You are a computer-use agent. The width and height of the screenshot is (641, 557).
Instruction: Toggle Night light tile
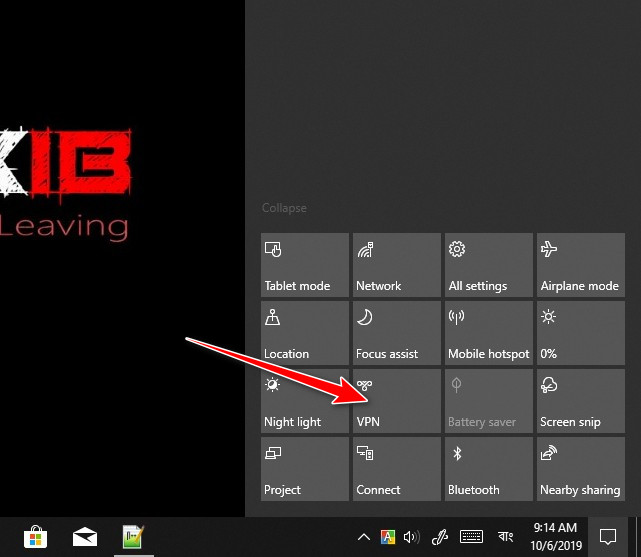tap(305, 401)
